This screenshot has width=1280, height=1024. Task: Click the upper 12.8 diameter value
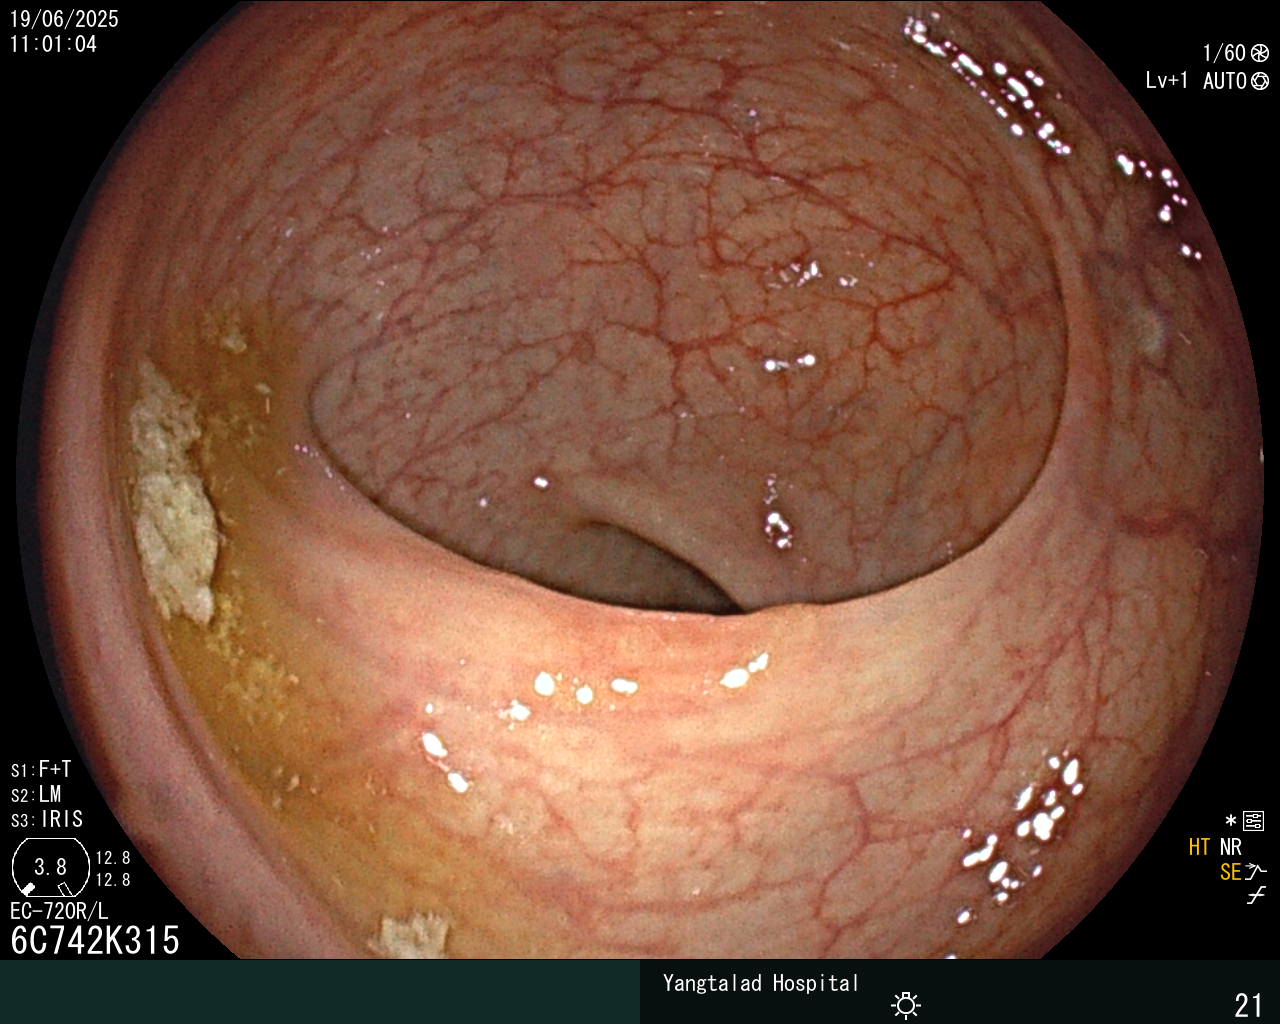click(x=113, y=858)
